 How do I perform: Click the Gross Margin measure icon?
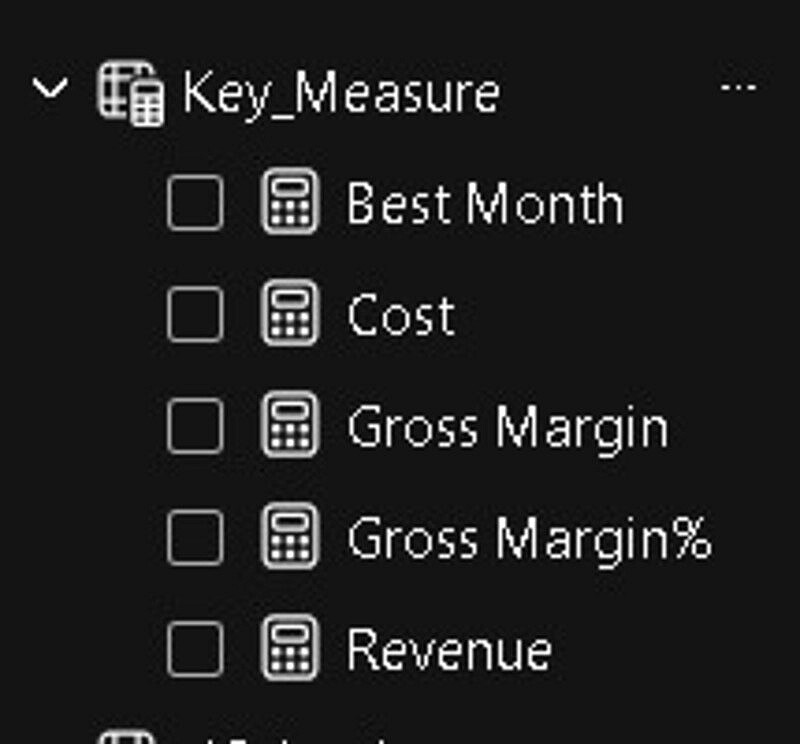[290, 427]
